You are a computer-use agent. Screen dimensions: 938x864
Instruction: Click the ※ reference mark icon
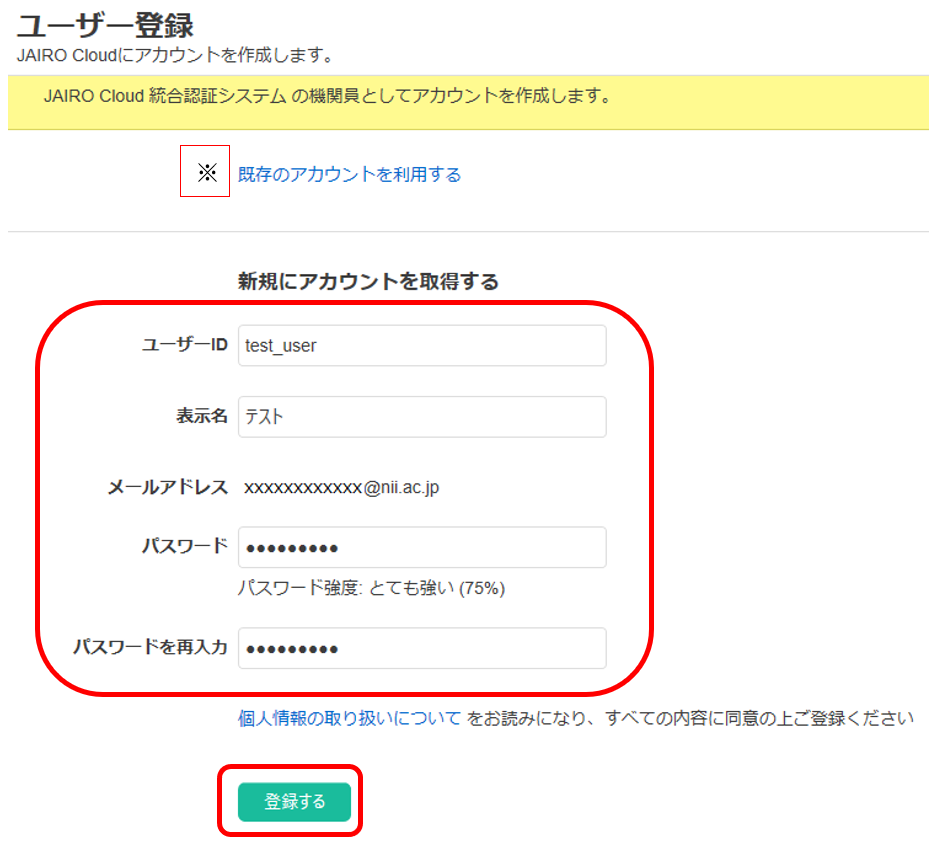pyautogui.click(x=206, y=172)
